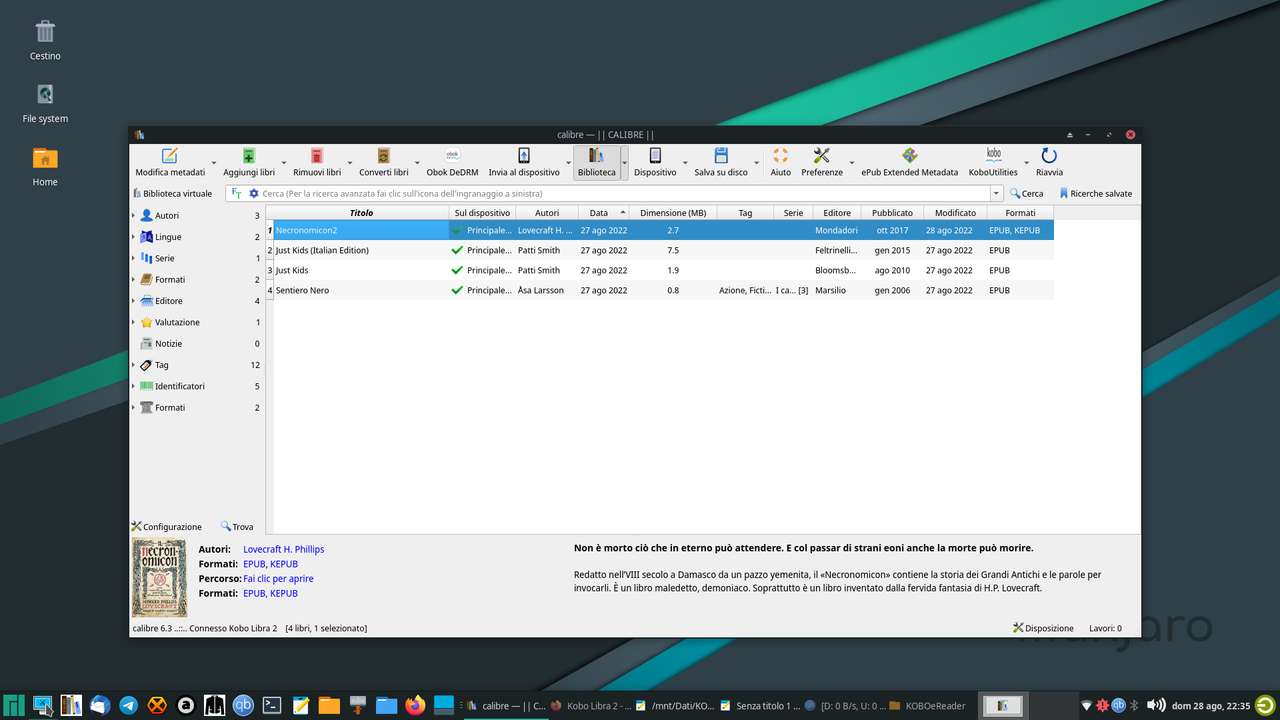Launch Obok DeDRM plugin
This screenshot has height=720, width=1280.
click(x=453, y=162)
